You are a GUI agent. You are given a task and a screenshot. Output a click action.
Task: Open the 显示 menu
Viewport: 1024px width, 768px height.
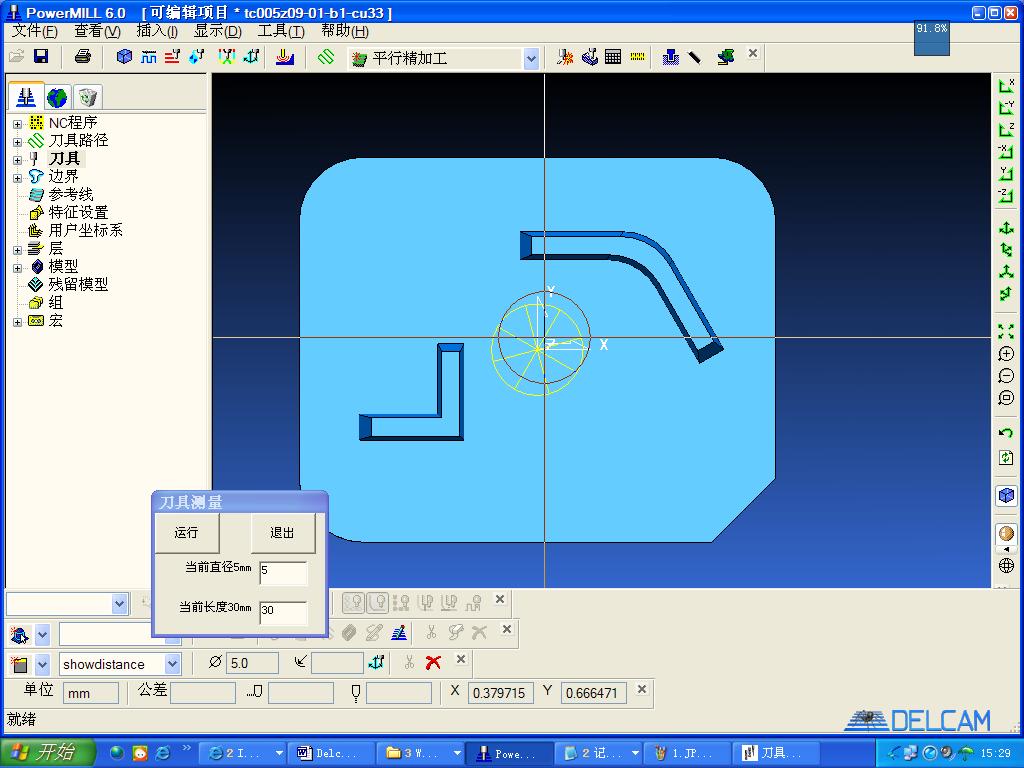click(217, 31)
